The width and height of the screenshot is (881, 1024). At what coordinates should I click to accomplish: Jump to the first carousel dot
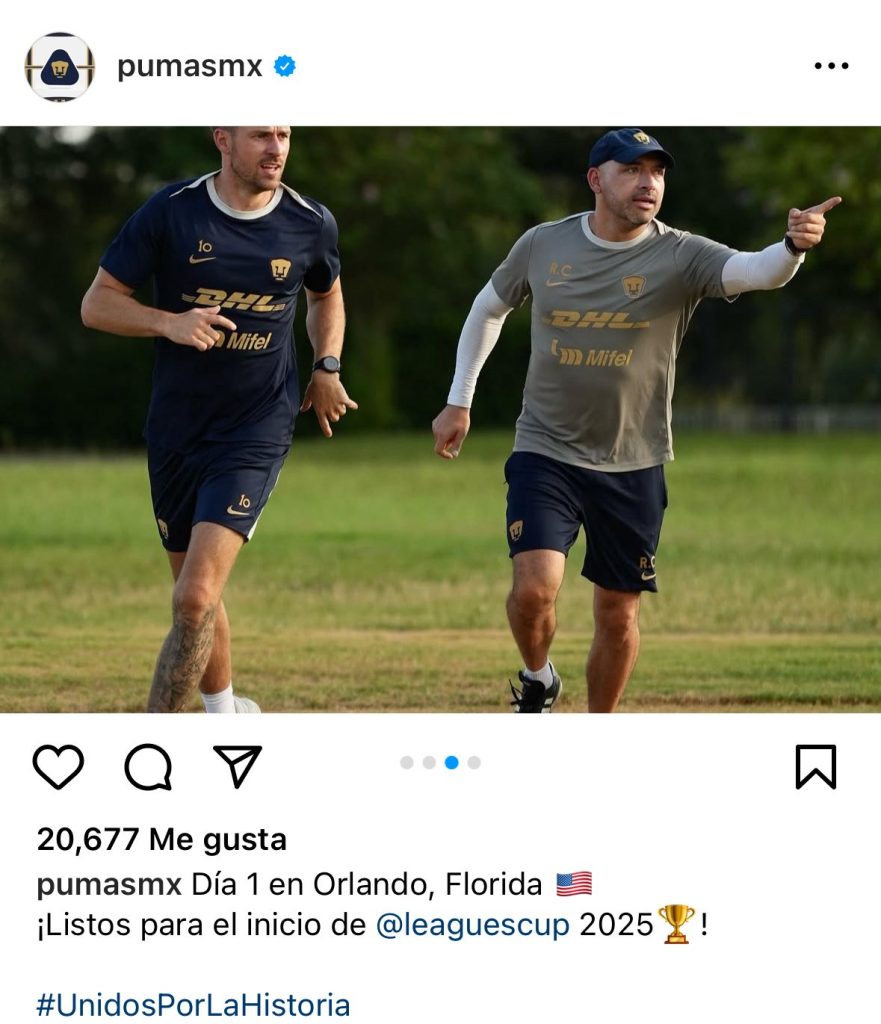[407, 763]
